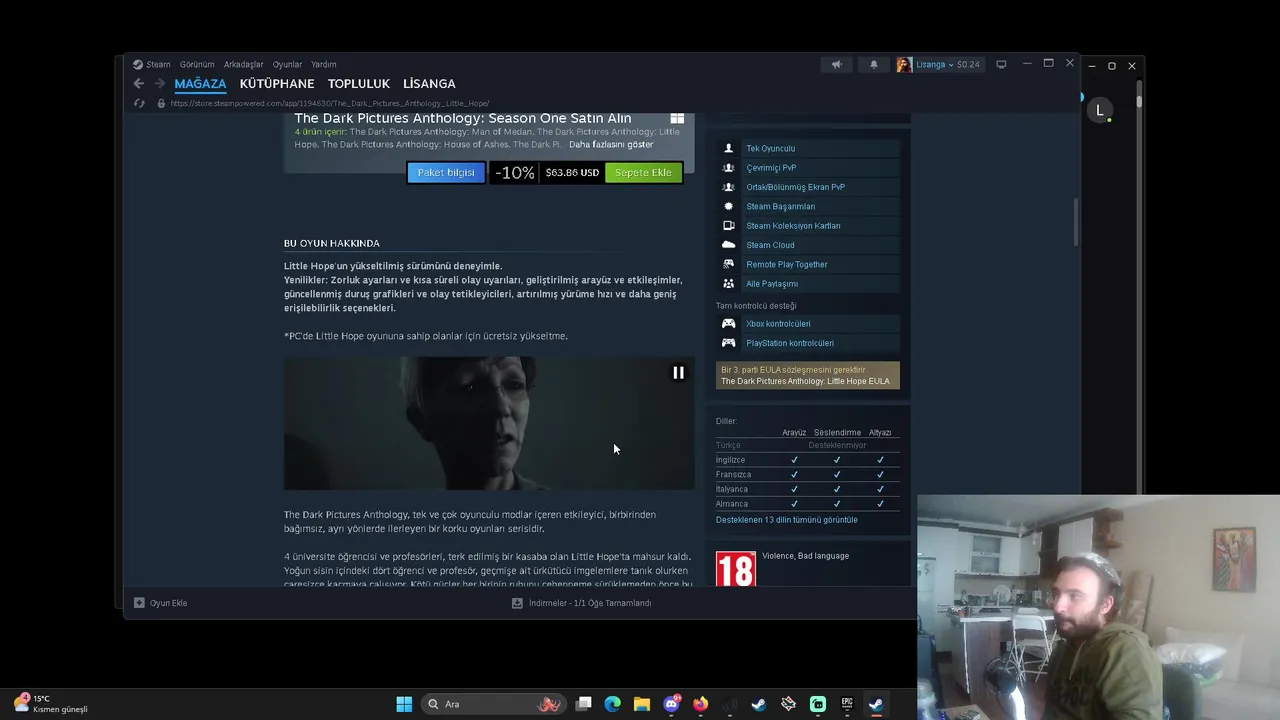Open the Yardım menu
The width and height of the screenshot is (1280, 720).
coord(324,64)
